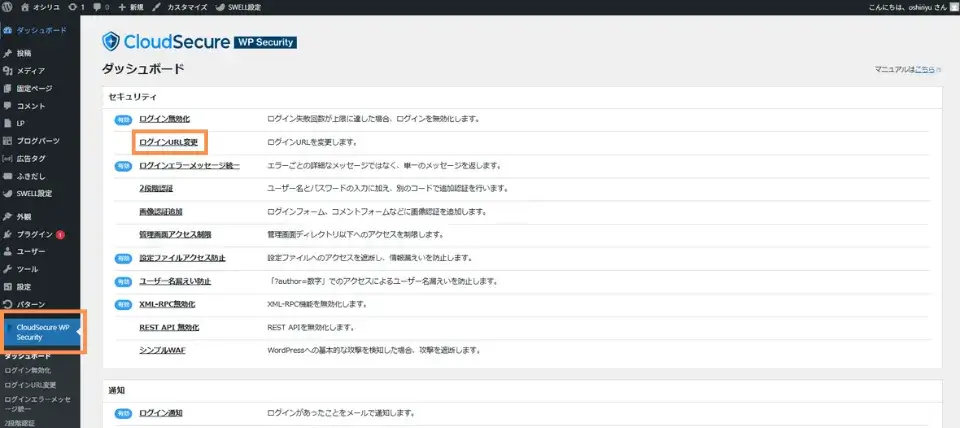Click the WordPress logo in admin bar
Screen dimensions: 960x428
[x=6, y=7]
